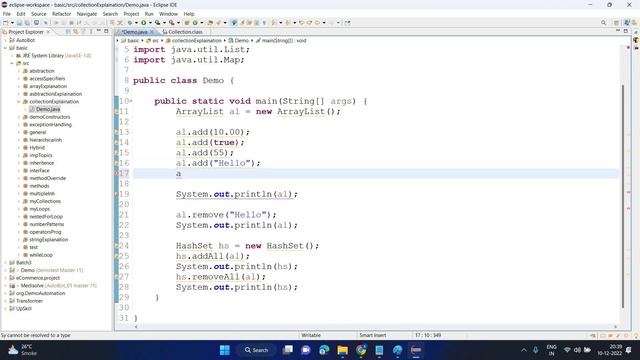Open the Window menu
This screenshot has width=640, height=360.
point(168,14)
